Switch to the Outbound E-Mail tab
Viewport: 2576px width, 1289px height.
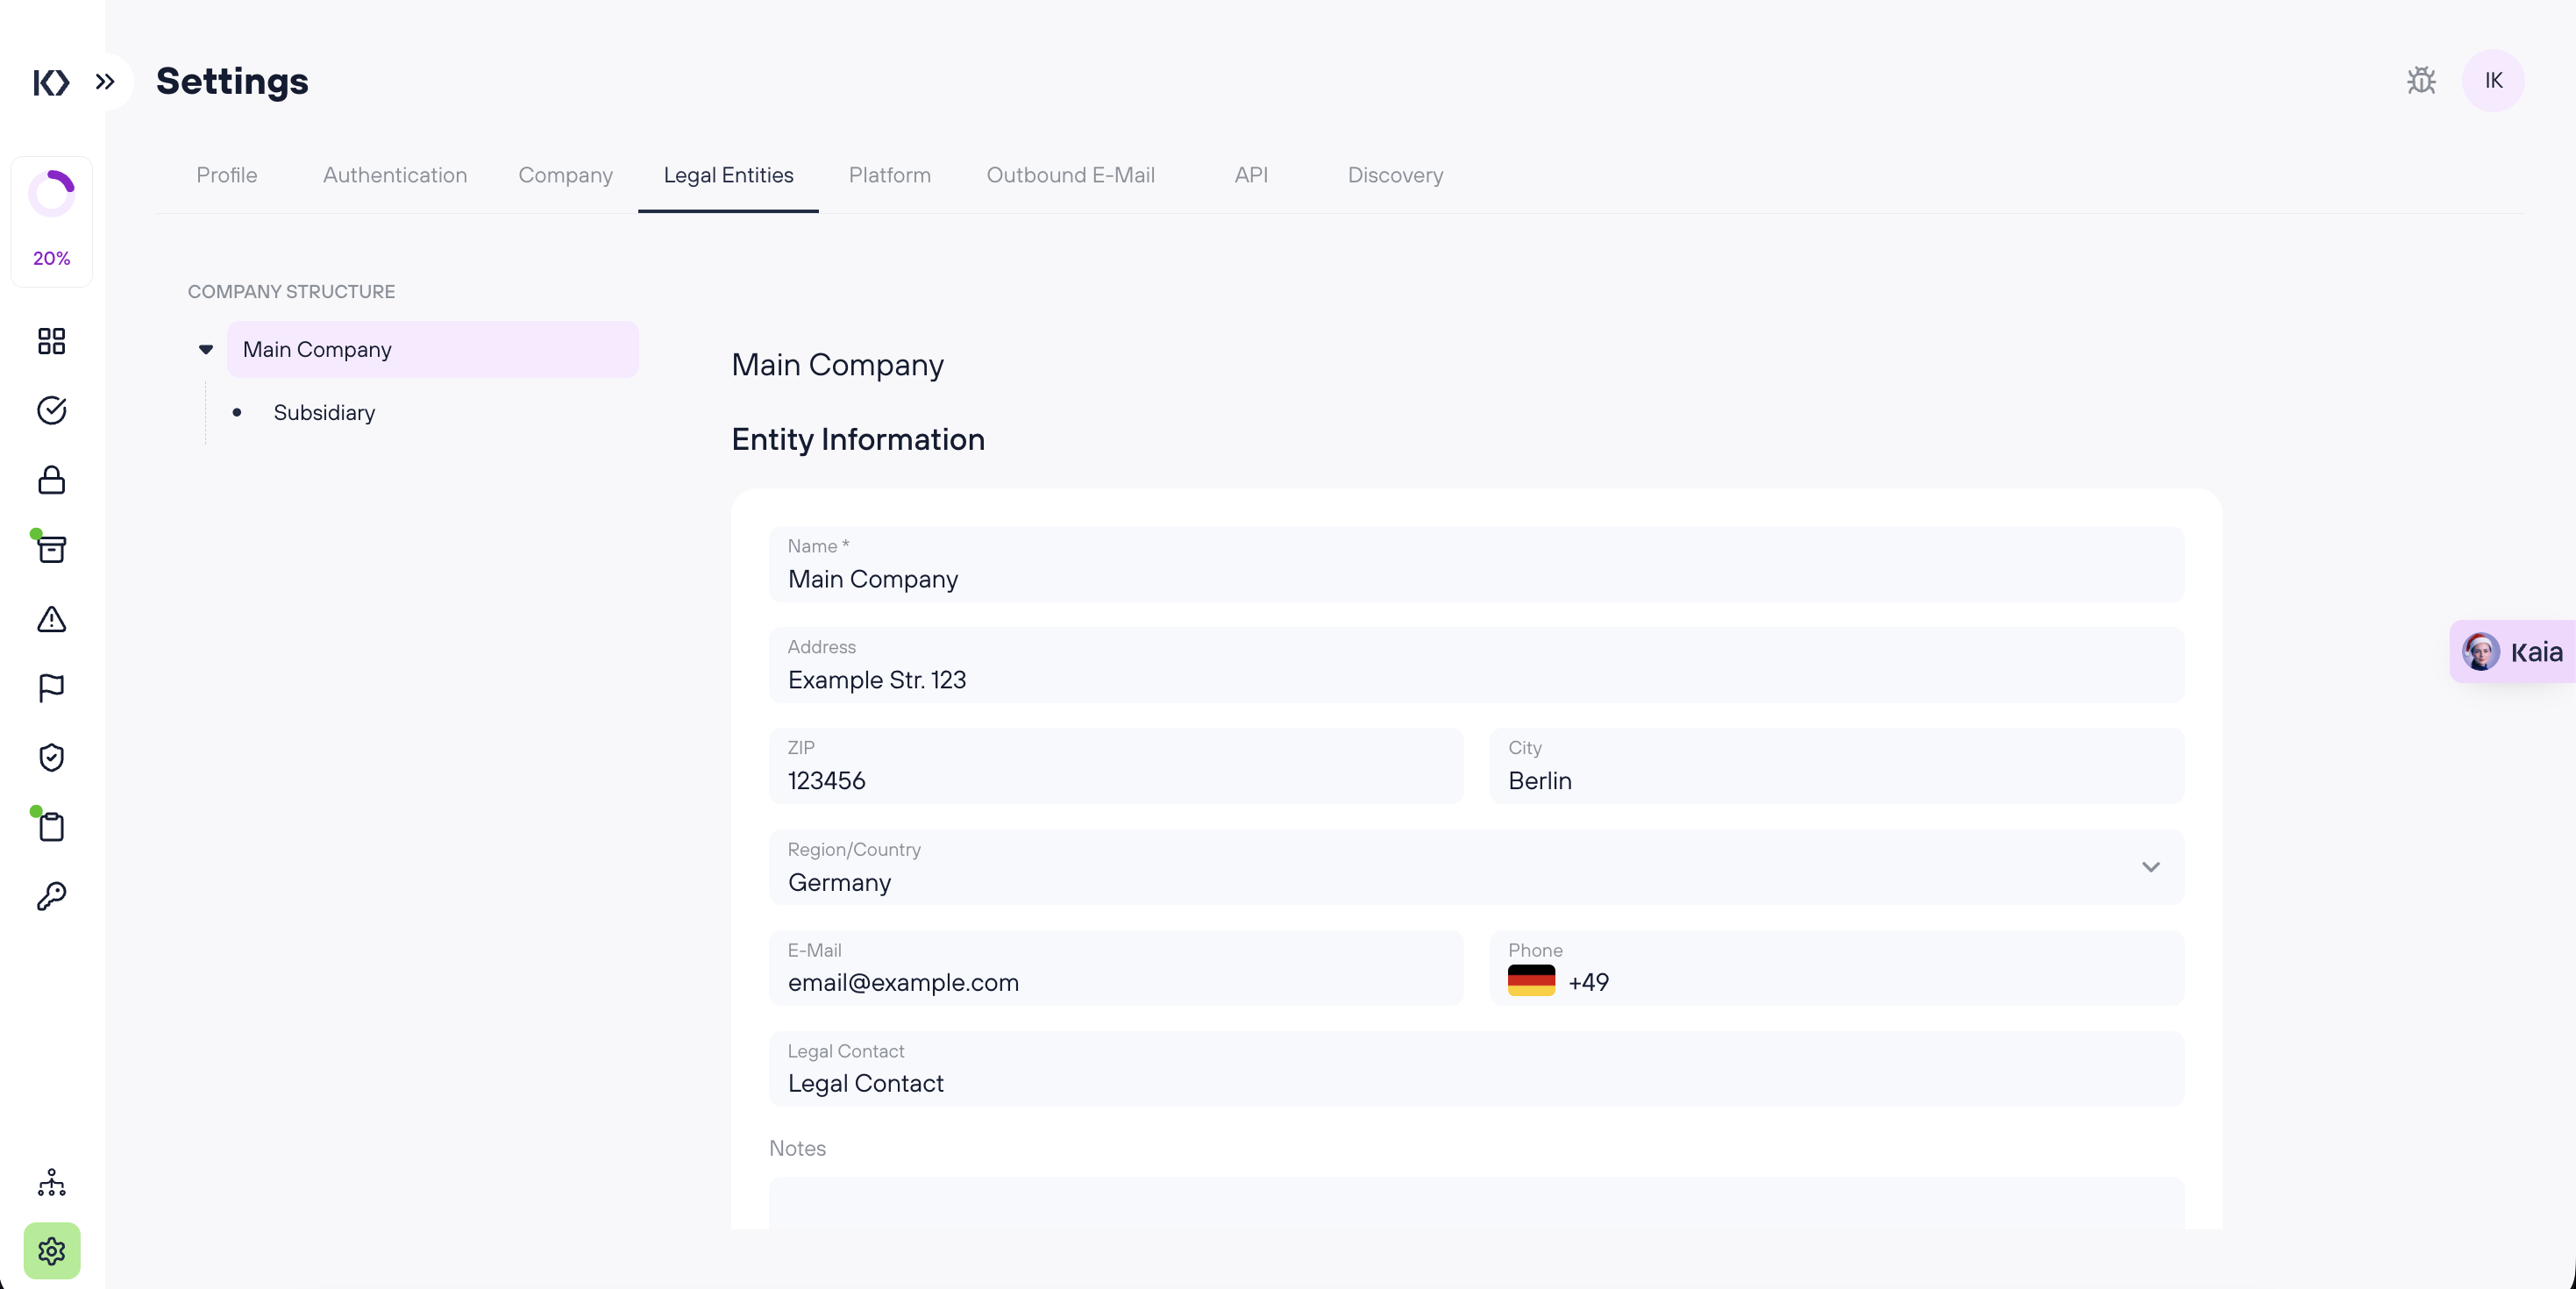pyautogui.click(x=1070, y=175)
